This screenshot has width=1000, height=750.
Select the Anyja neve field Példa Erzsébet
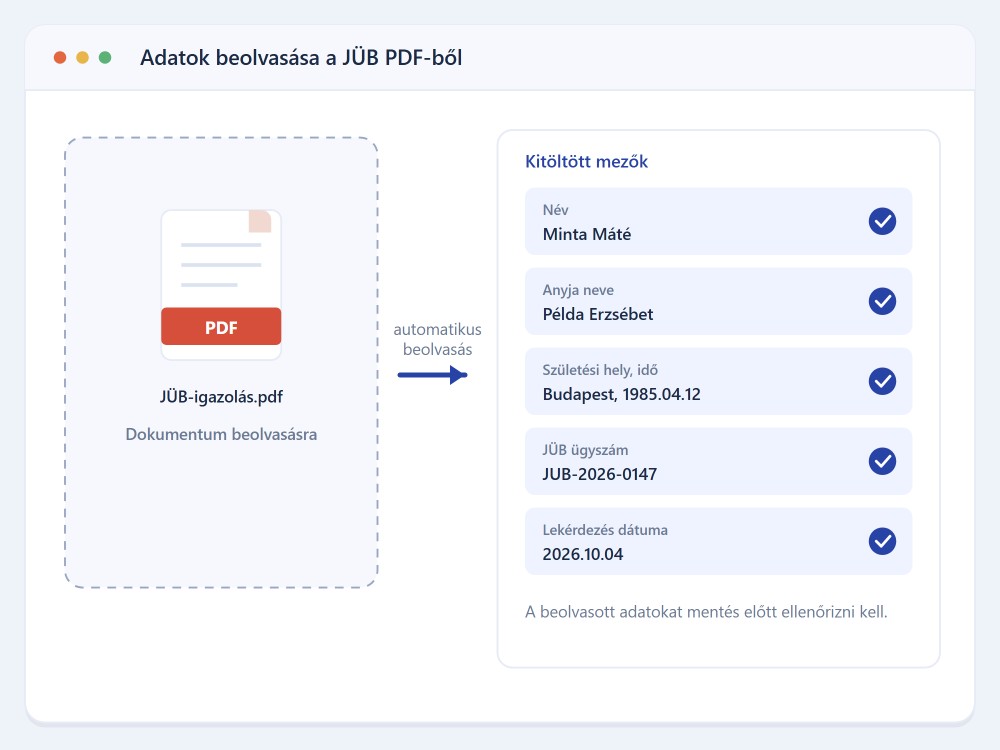tap(718, 301)
